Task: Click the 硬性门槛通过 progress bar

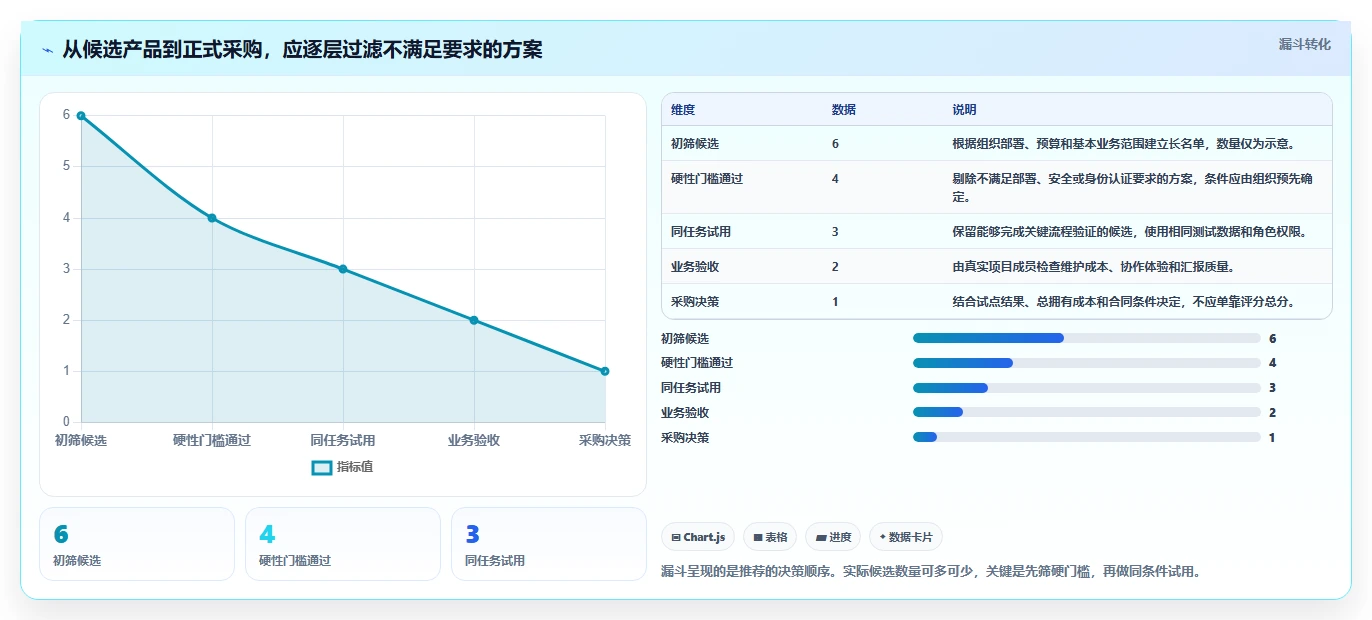Action: 1087,363
